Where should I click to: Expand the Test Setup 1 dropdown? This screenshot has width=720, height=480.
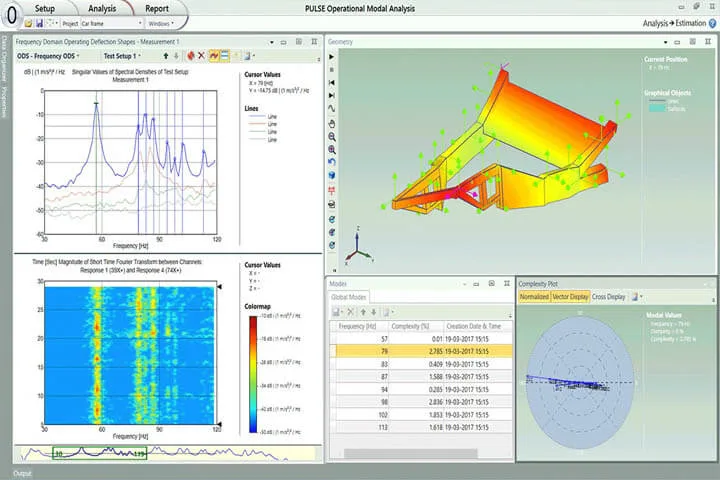[122, 56]
